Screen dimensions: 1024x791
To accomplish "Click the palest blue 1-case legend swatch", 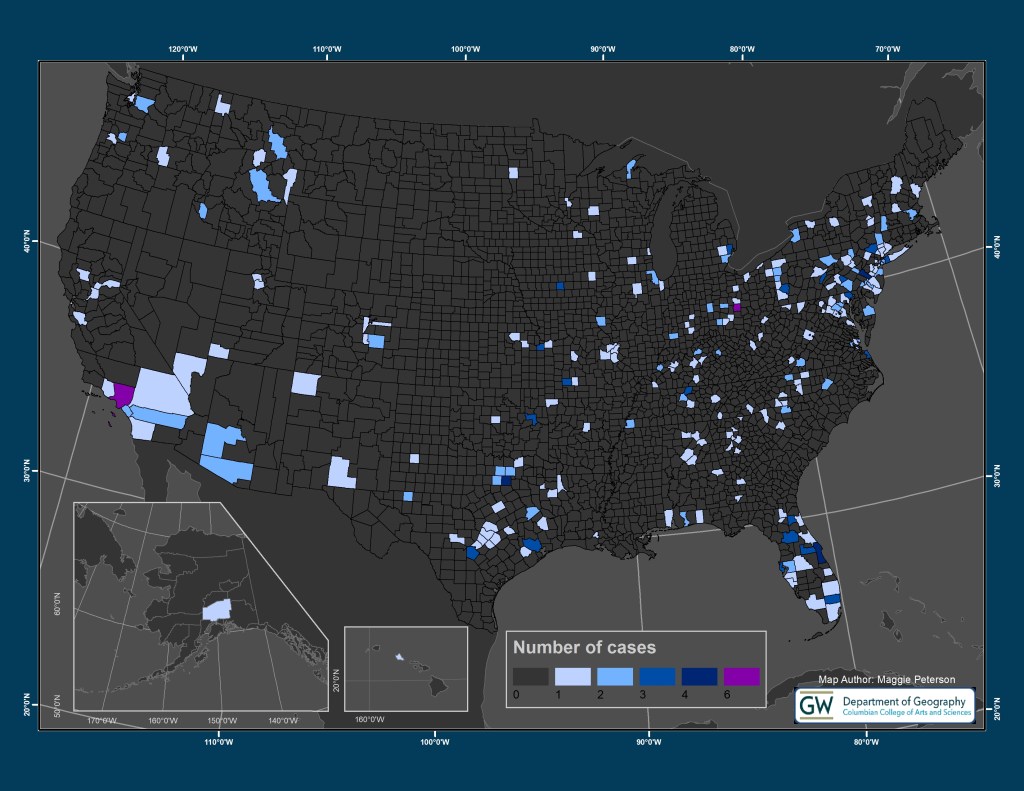I will [x=573, y=677].
